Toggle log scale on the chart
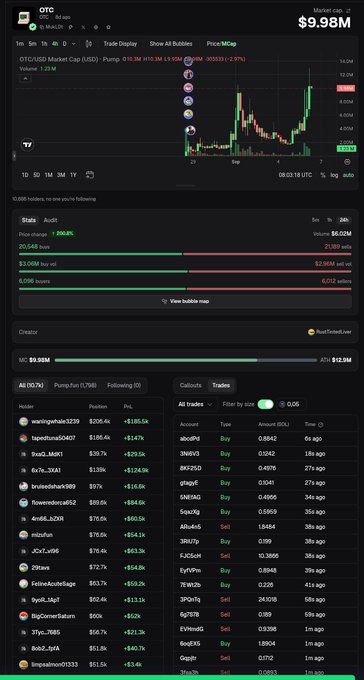Viewport: 364px width, 680px height. (x=334, y=175)
